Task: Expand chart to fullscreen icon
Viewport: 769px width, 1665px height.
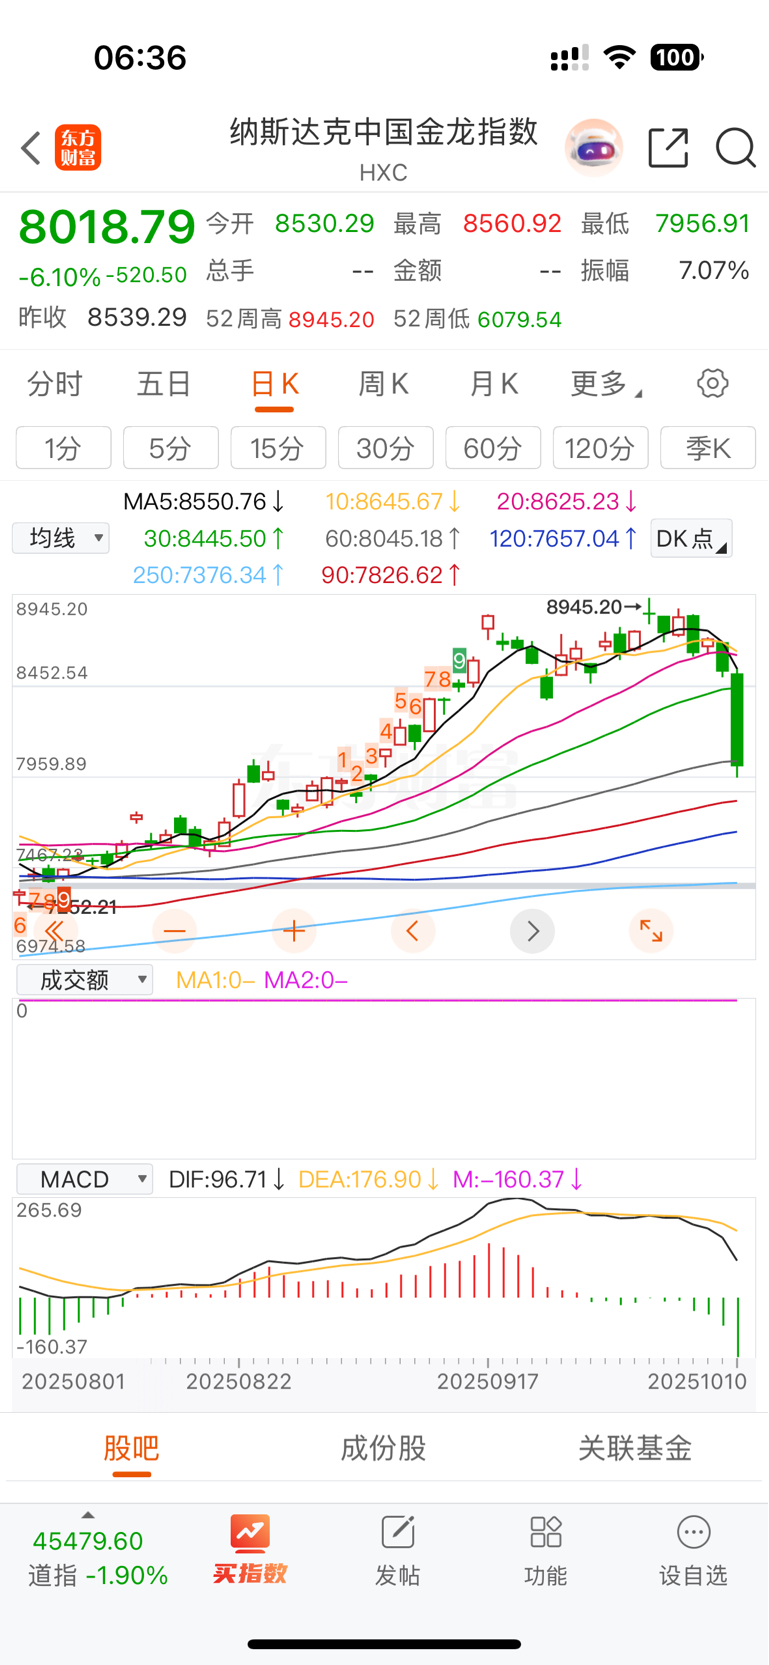Action: pyautogui.click(x=651, y=931)
